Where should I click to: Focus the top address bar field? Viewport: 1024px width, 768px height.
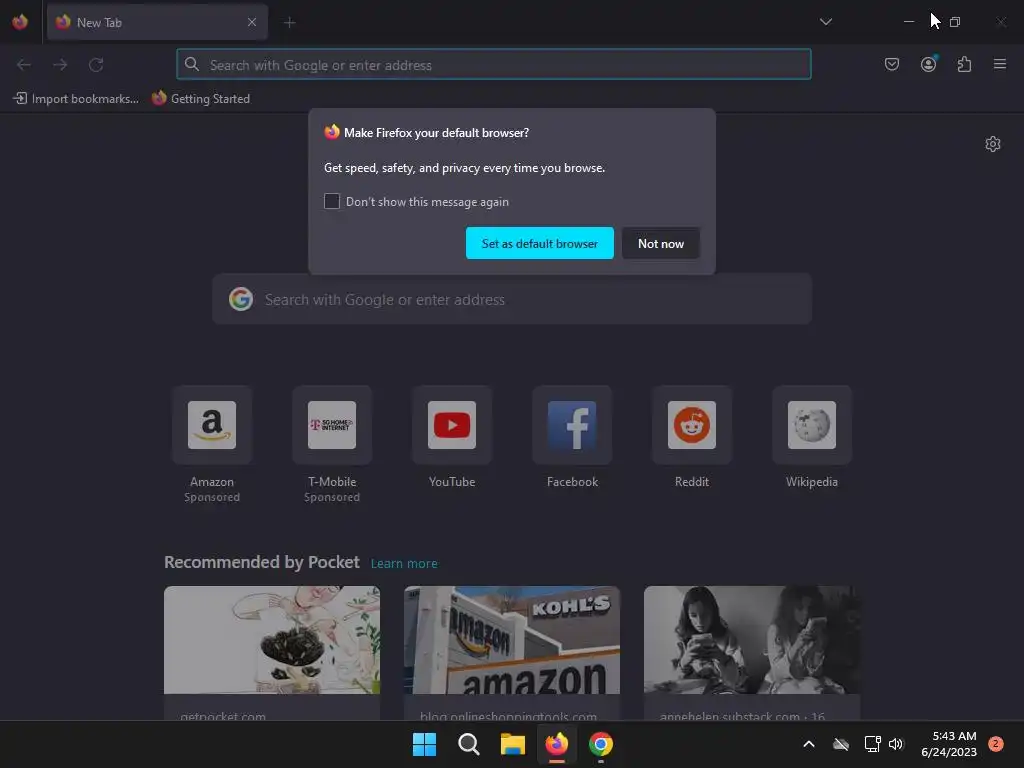point(494,64)
